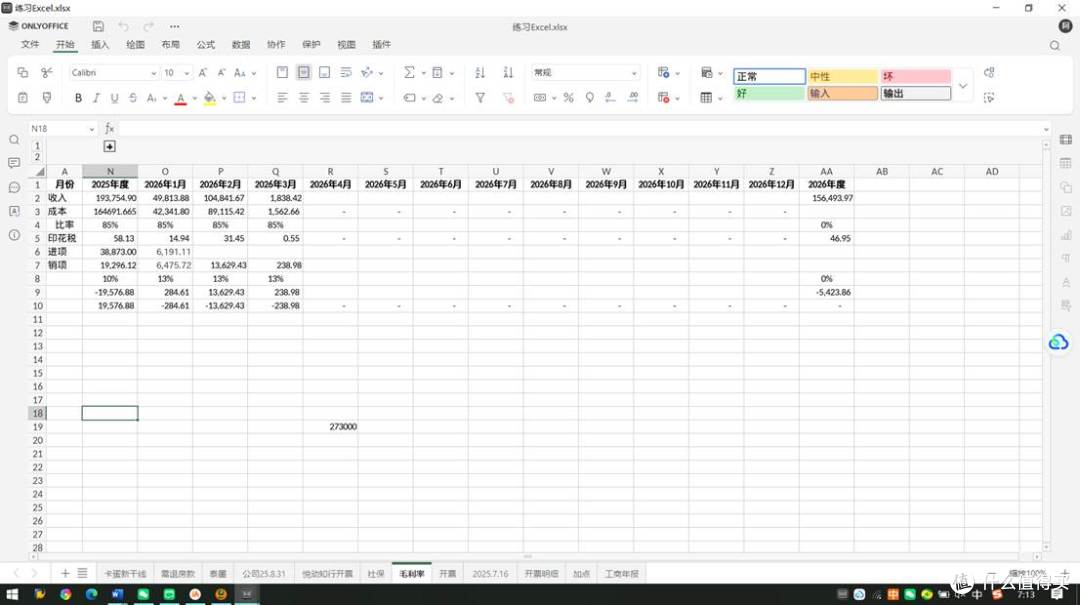Click the save icon in title bar

click(x=98, y=26)
